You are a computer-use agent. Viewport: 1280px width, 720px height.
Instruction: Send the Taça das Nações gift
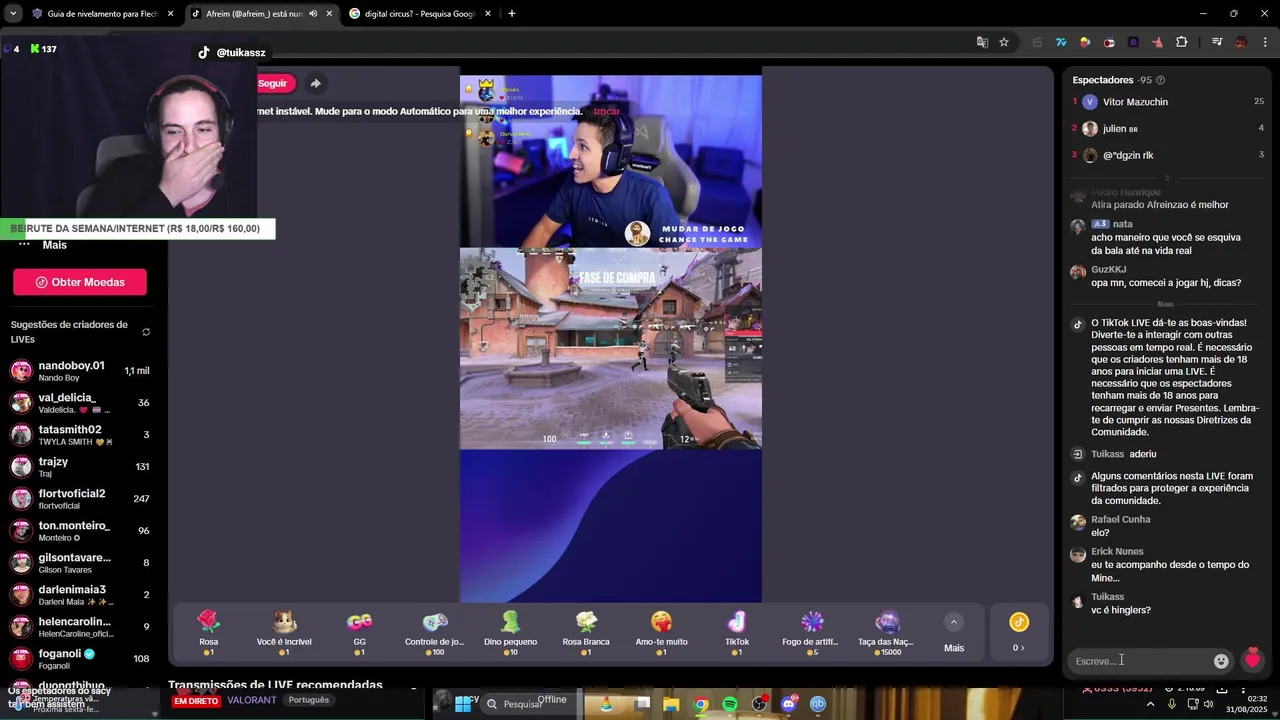(x=887, y=632)
